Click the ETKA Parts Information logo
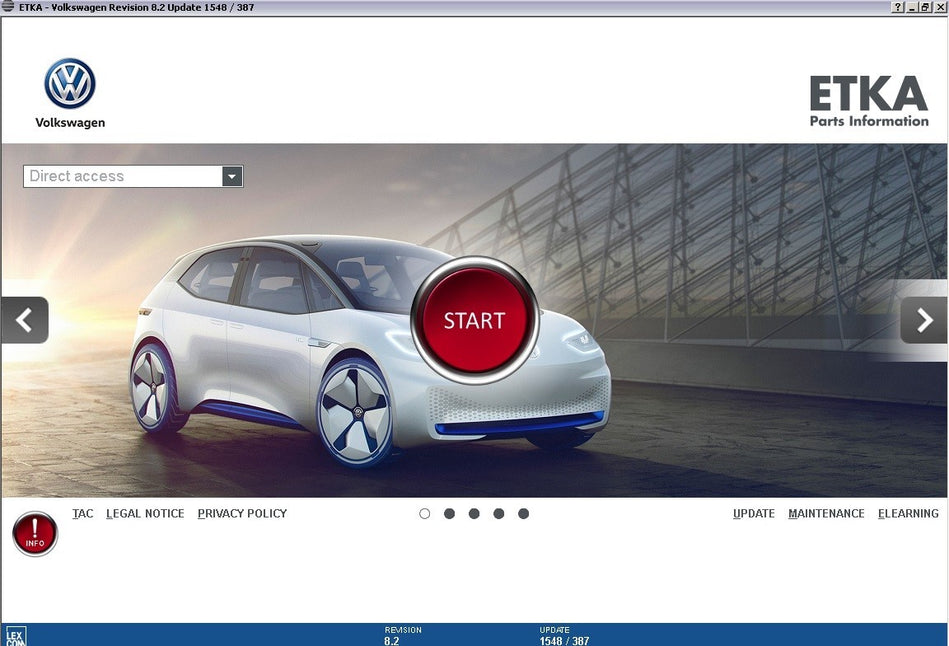Screen dimensions: 949x646 [868, 102]
